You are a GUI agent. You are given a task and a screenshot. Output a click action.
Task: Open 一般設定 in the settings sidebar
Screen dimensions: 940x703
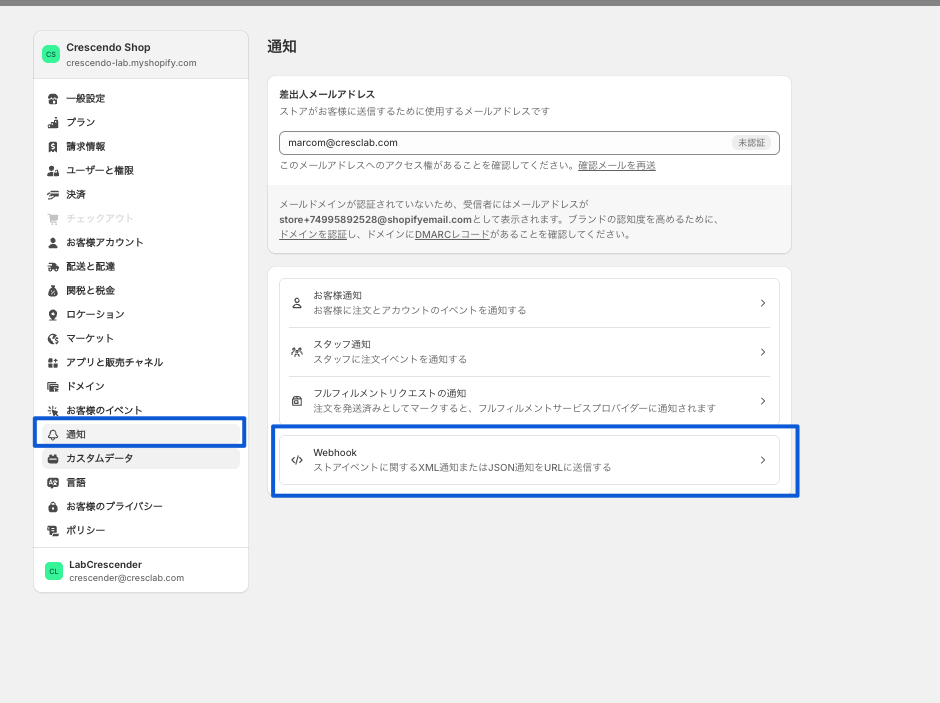click(x=85, y=99)
